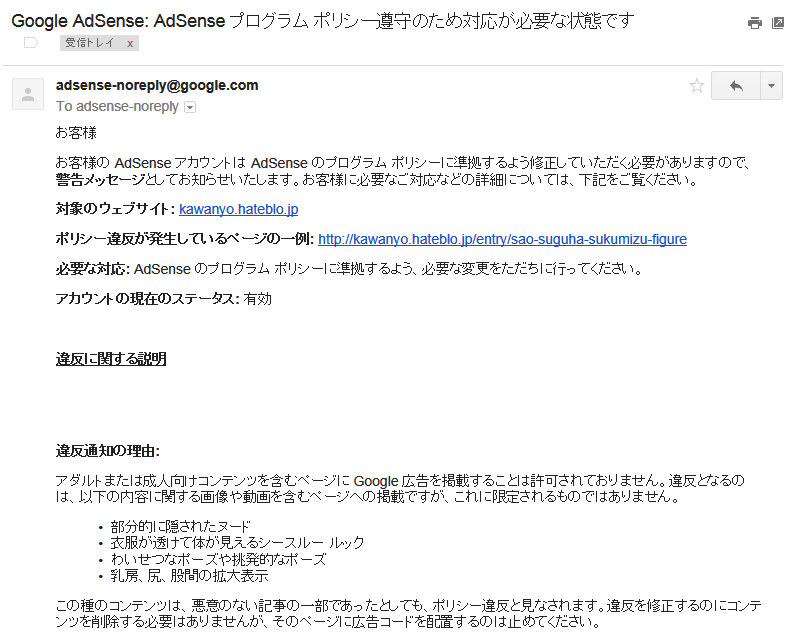Screen dimensions: 800x640
Task: Click the email subject title
Action: pyautogui.click(x=322, y=21)
